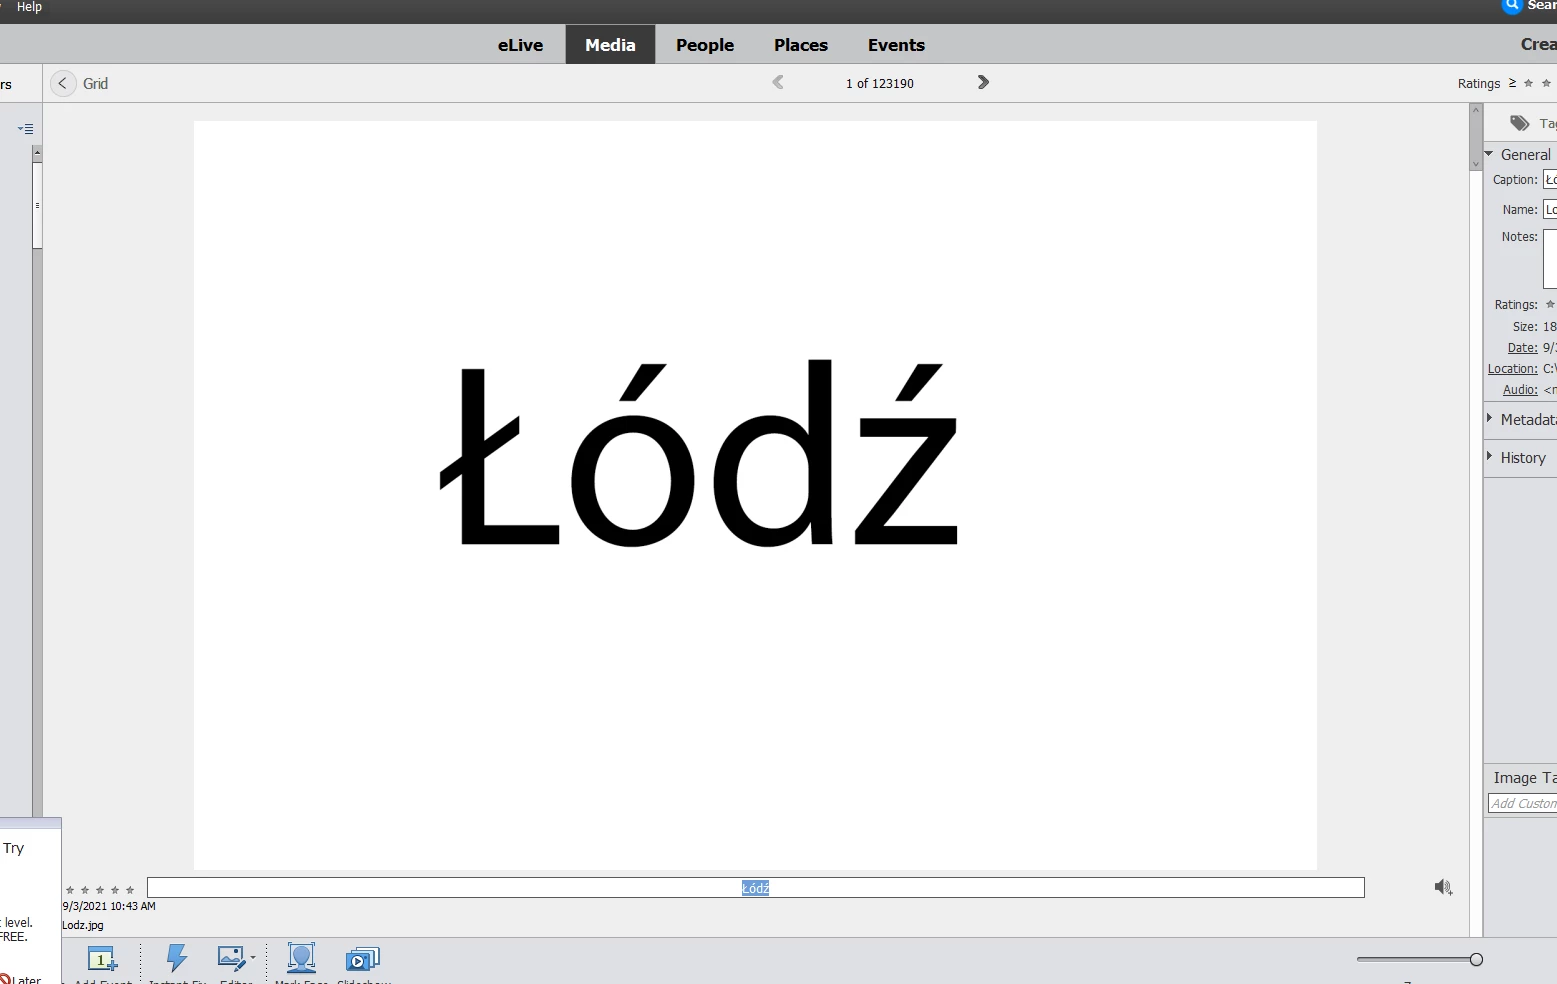Click the Location link in General

pyautogui.click(x=1513, y=369)
